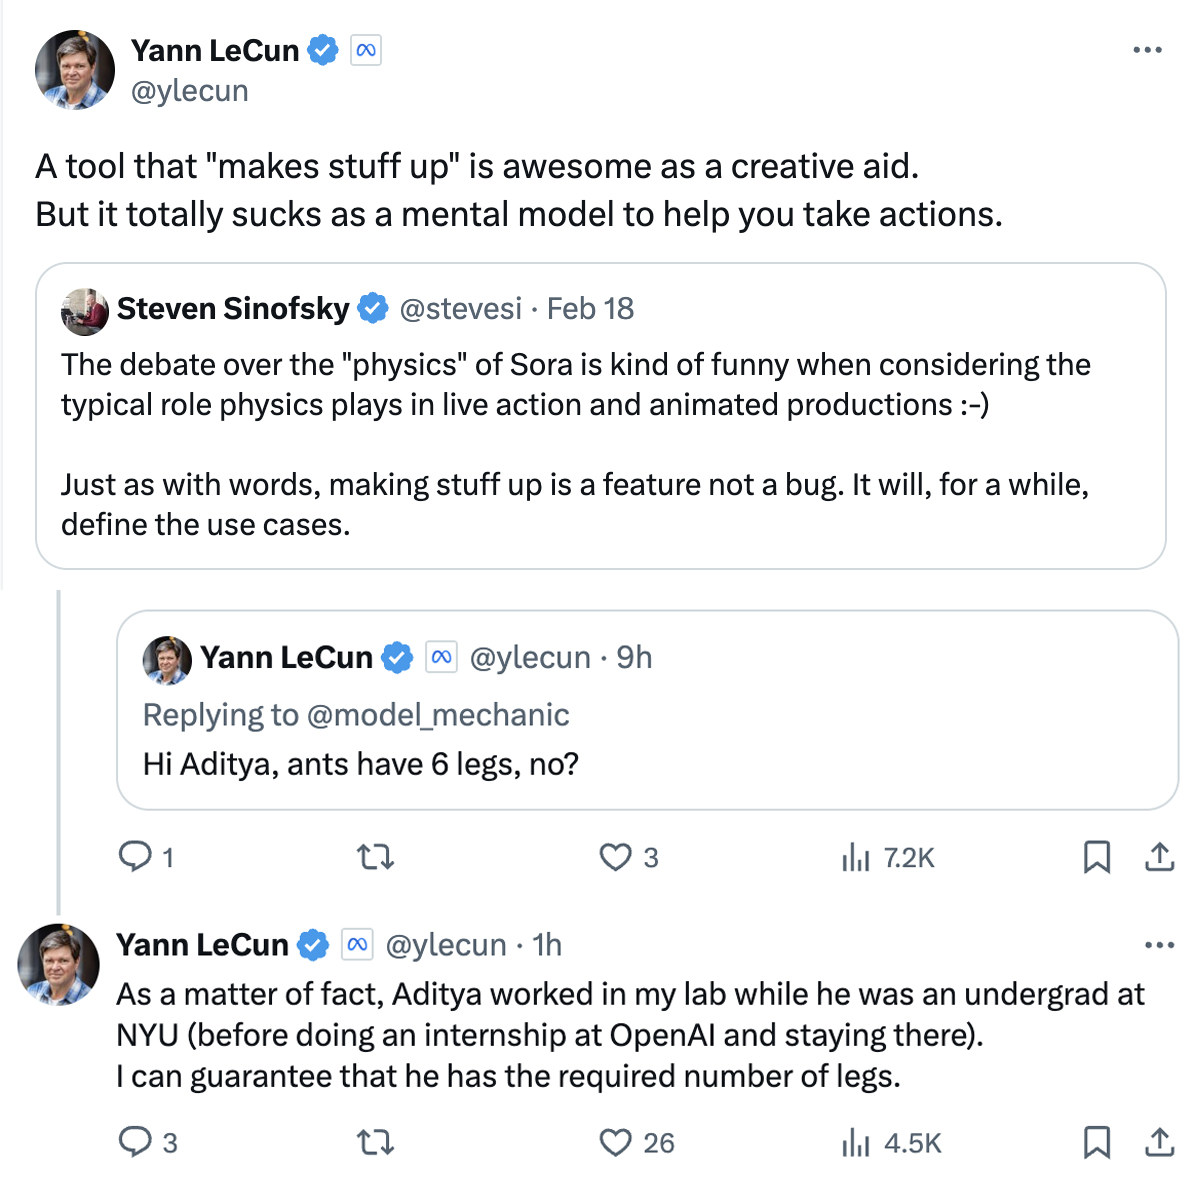This screenshot has height=1179, width=1188.
Task: Repost the "required number of legs" tweet
Action: click(376, 1142)
